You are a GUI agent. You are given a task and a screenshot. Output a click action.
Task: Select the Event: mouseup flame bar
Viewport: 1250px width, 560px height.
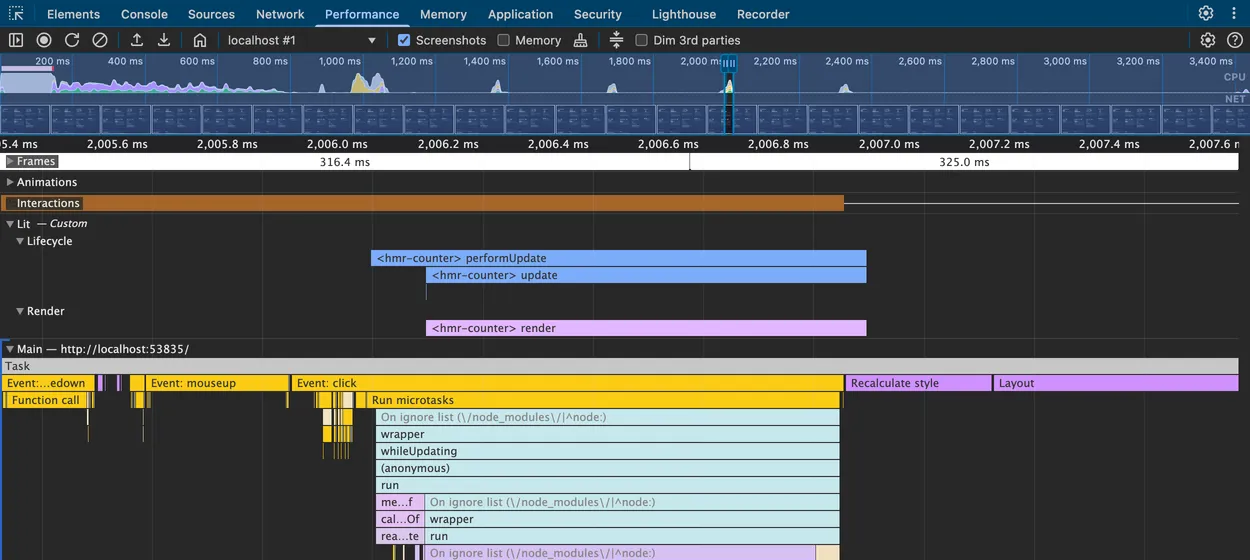pos(217,383)
